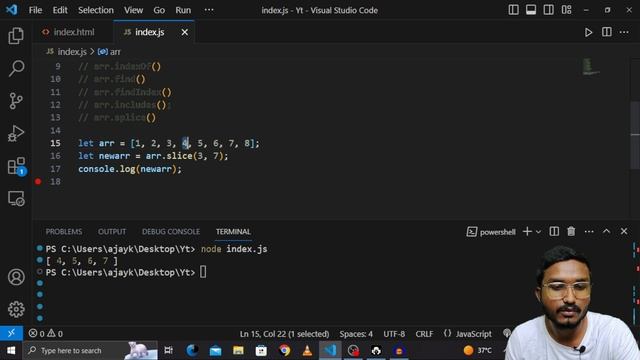Switch to the index.html editor tab
The height and width of the screenshot is (360, 640).
73,32
